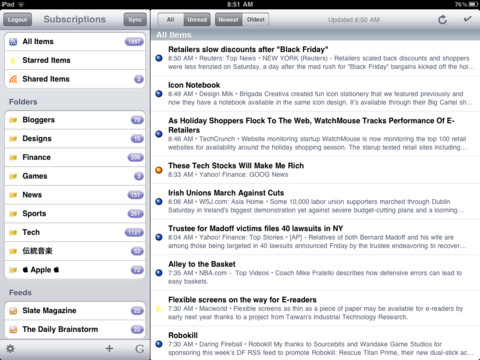The height and width of the screenshot is (360, 480).
Task: Open the Finance folder
Action: click(75, 157)
